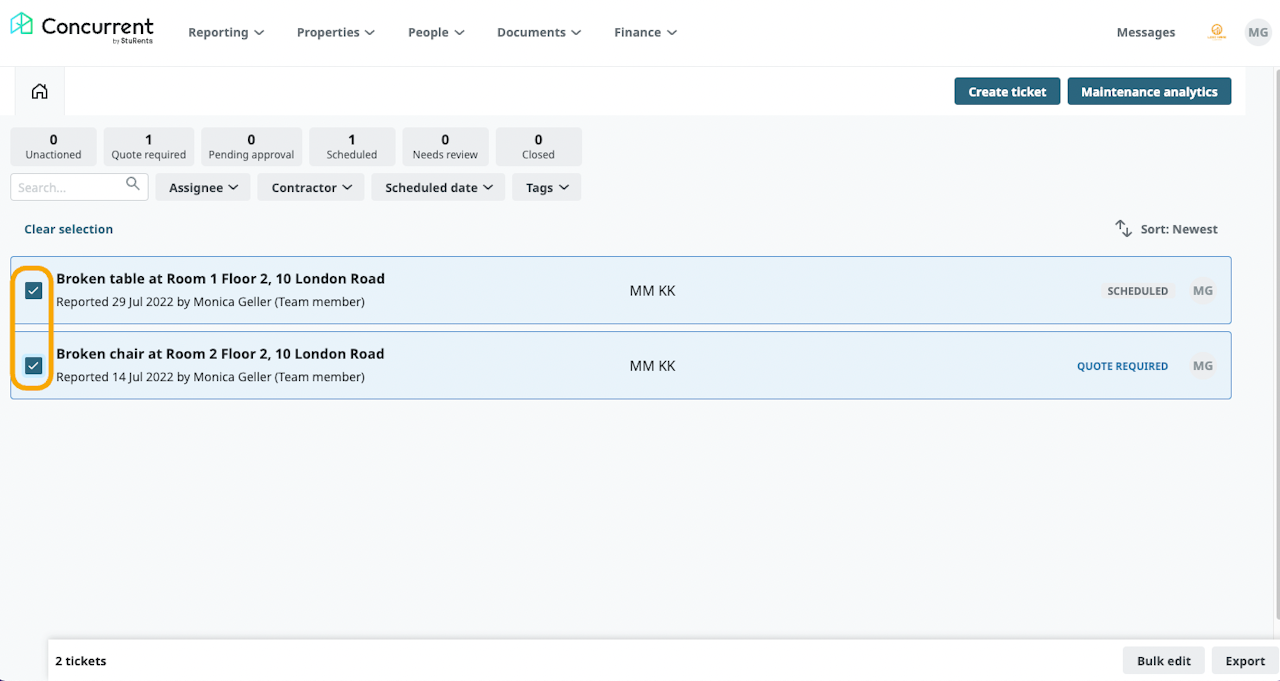Click the orange organization logo icon

click(1217, 32)
